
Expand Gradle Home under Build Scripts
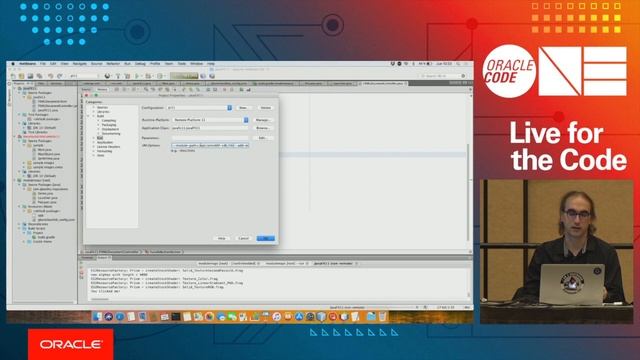click(24, 242)
